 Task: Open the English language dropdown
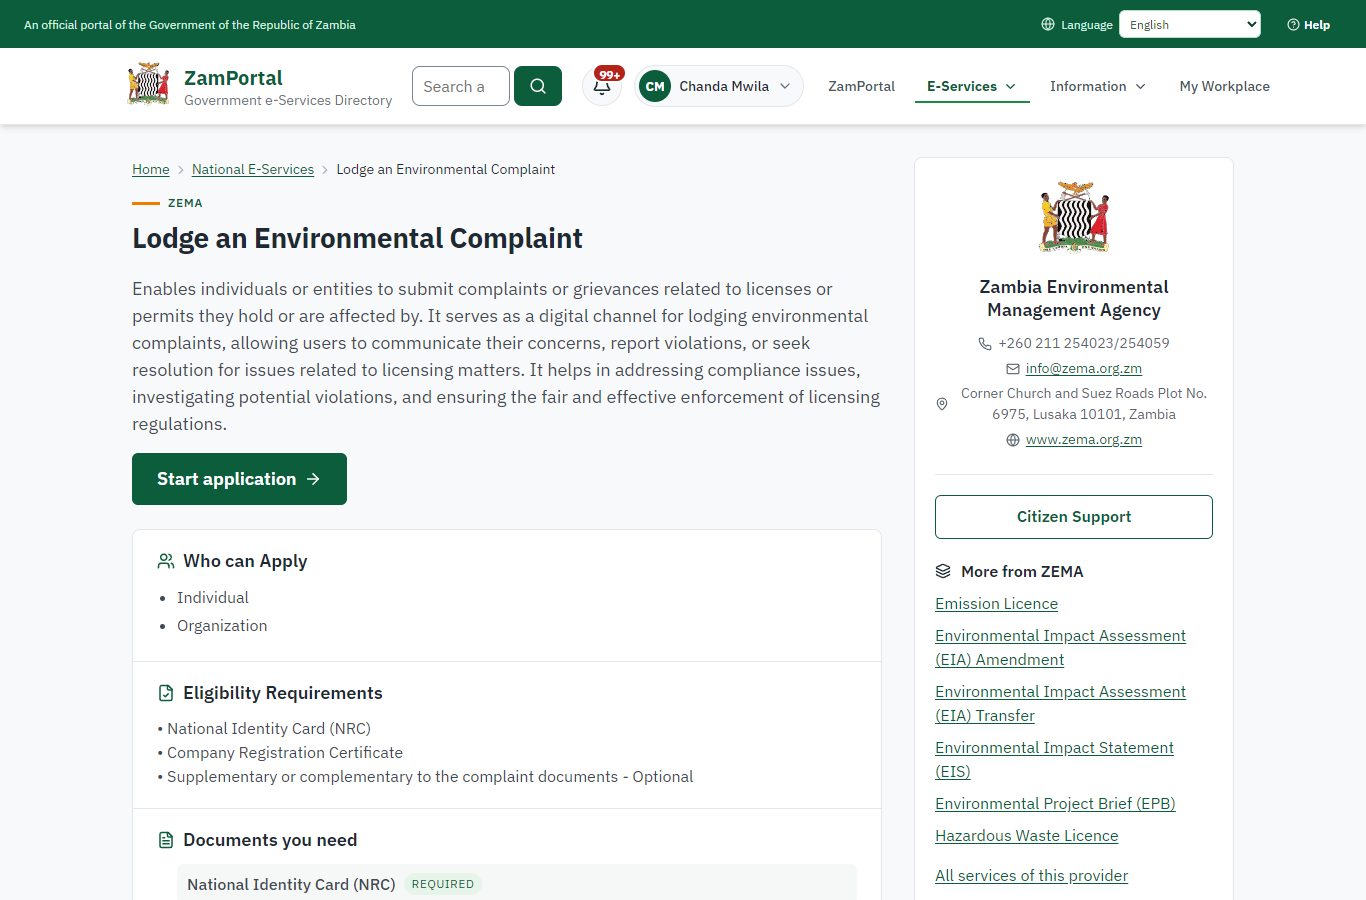point(1190,24)
